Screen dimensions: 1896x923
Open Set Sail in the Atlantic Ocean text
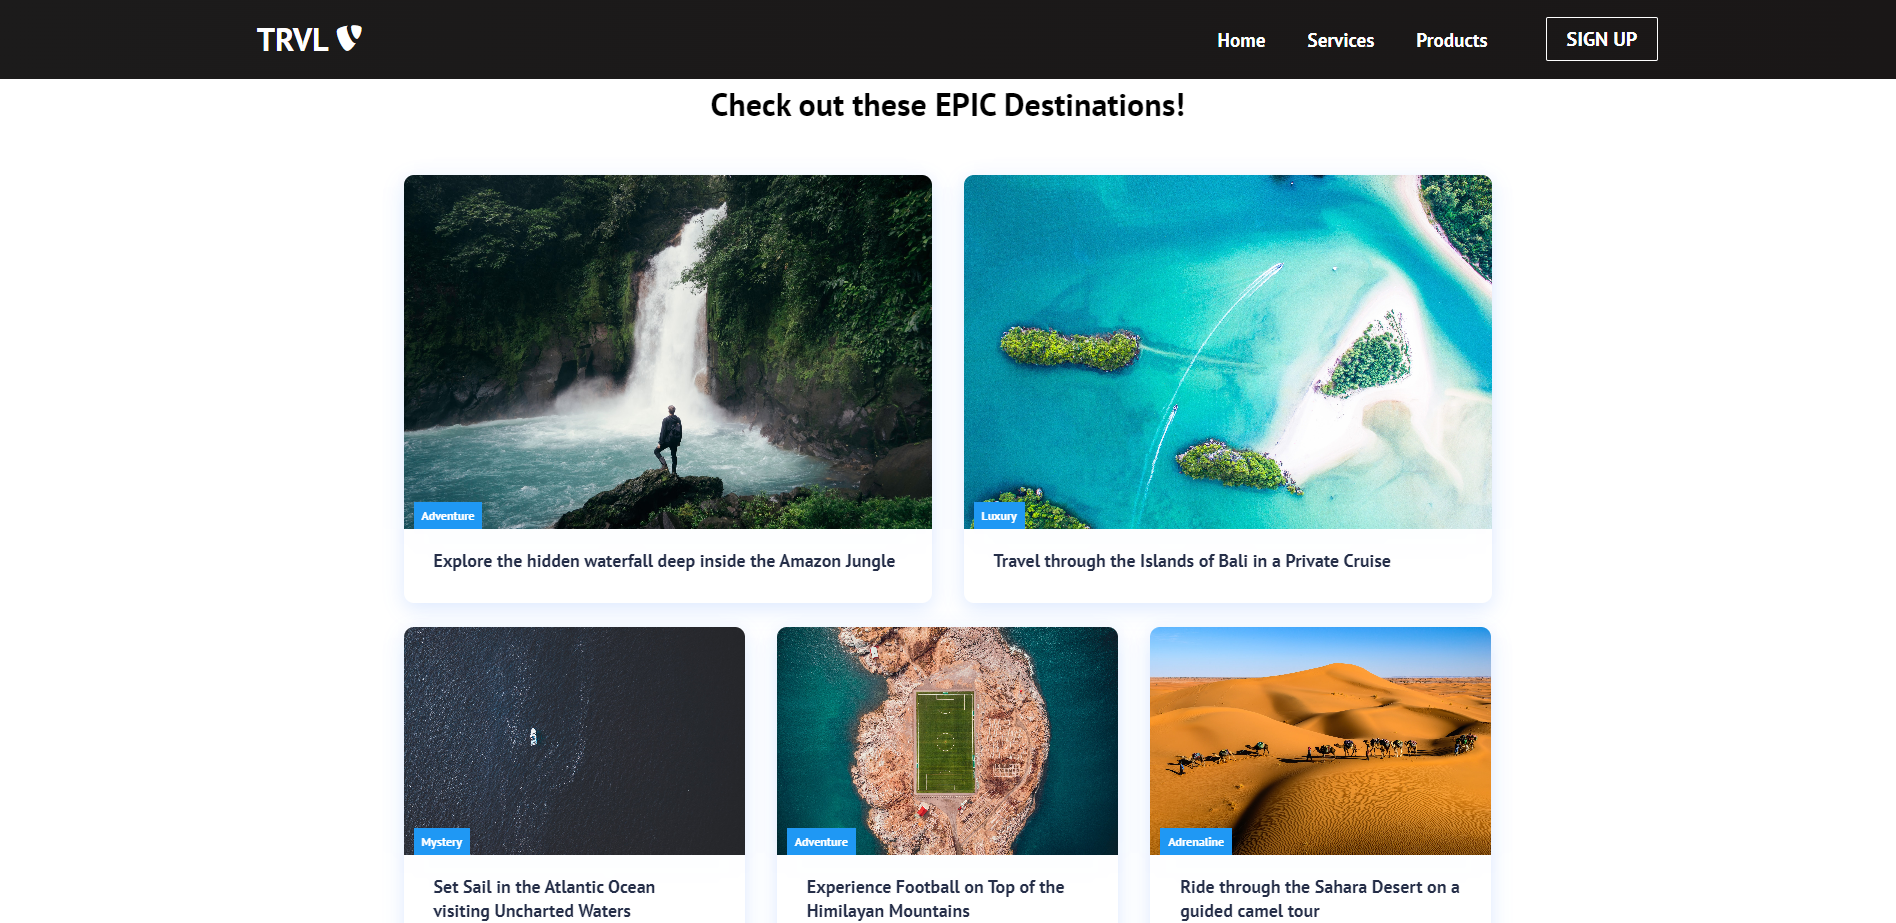click(544, 899)
